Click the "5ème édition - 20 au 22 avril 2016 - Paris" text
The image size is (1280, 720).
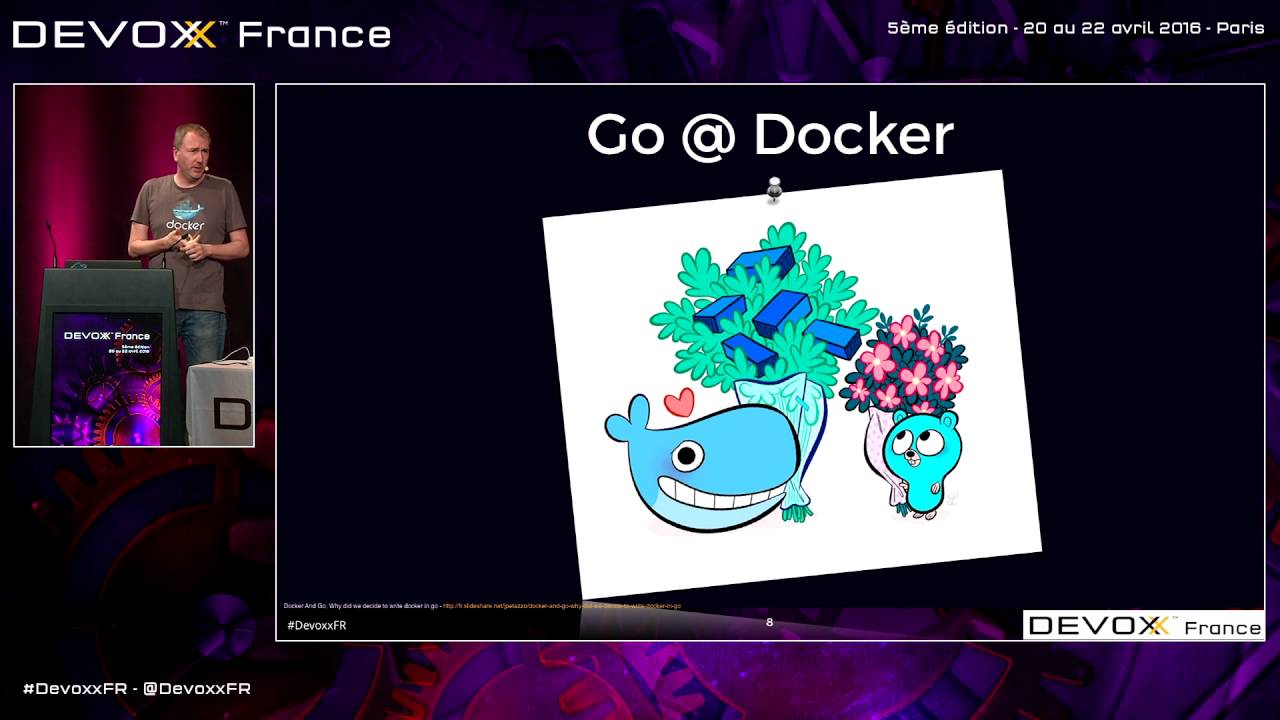click(x=1076, y=28)
